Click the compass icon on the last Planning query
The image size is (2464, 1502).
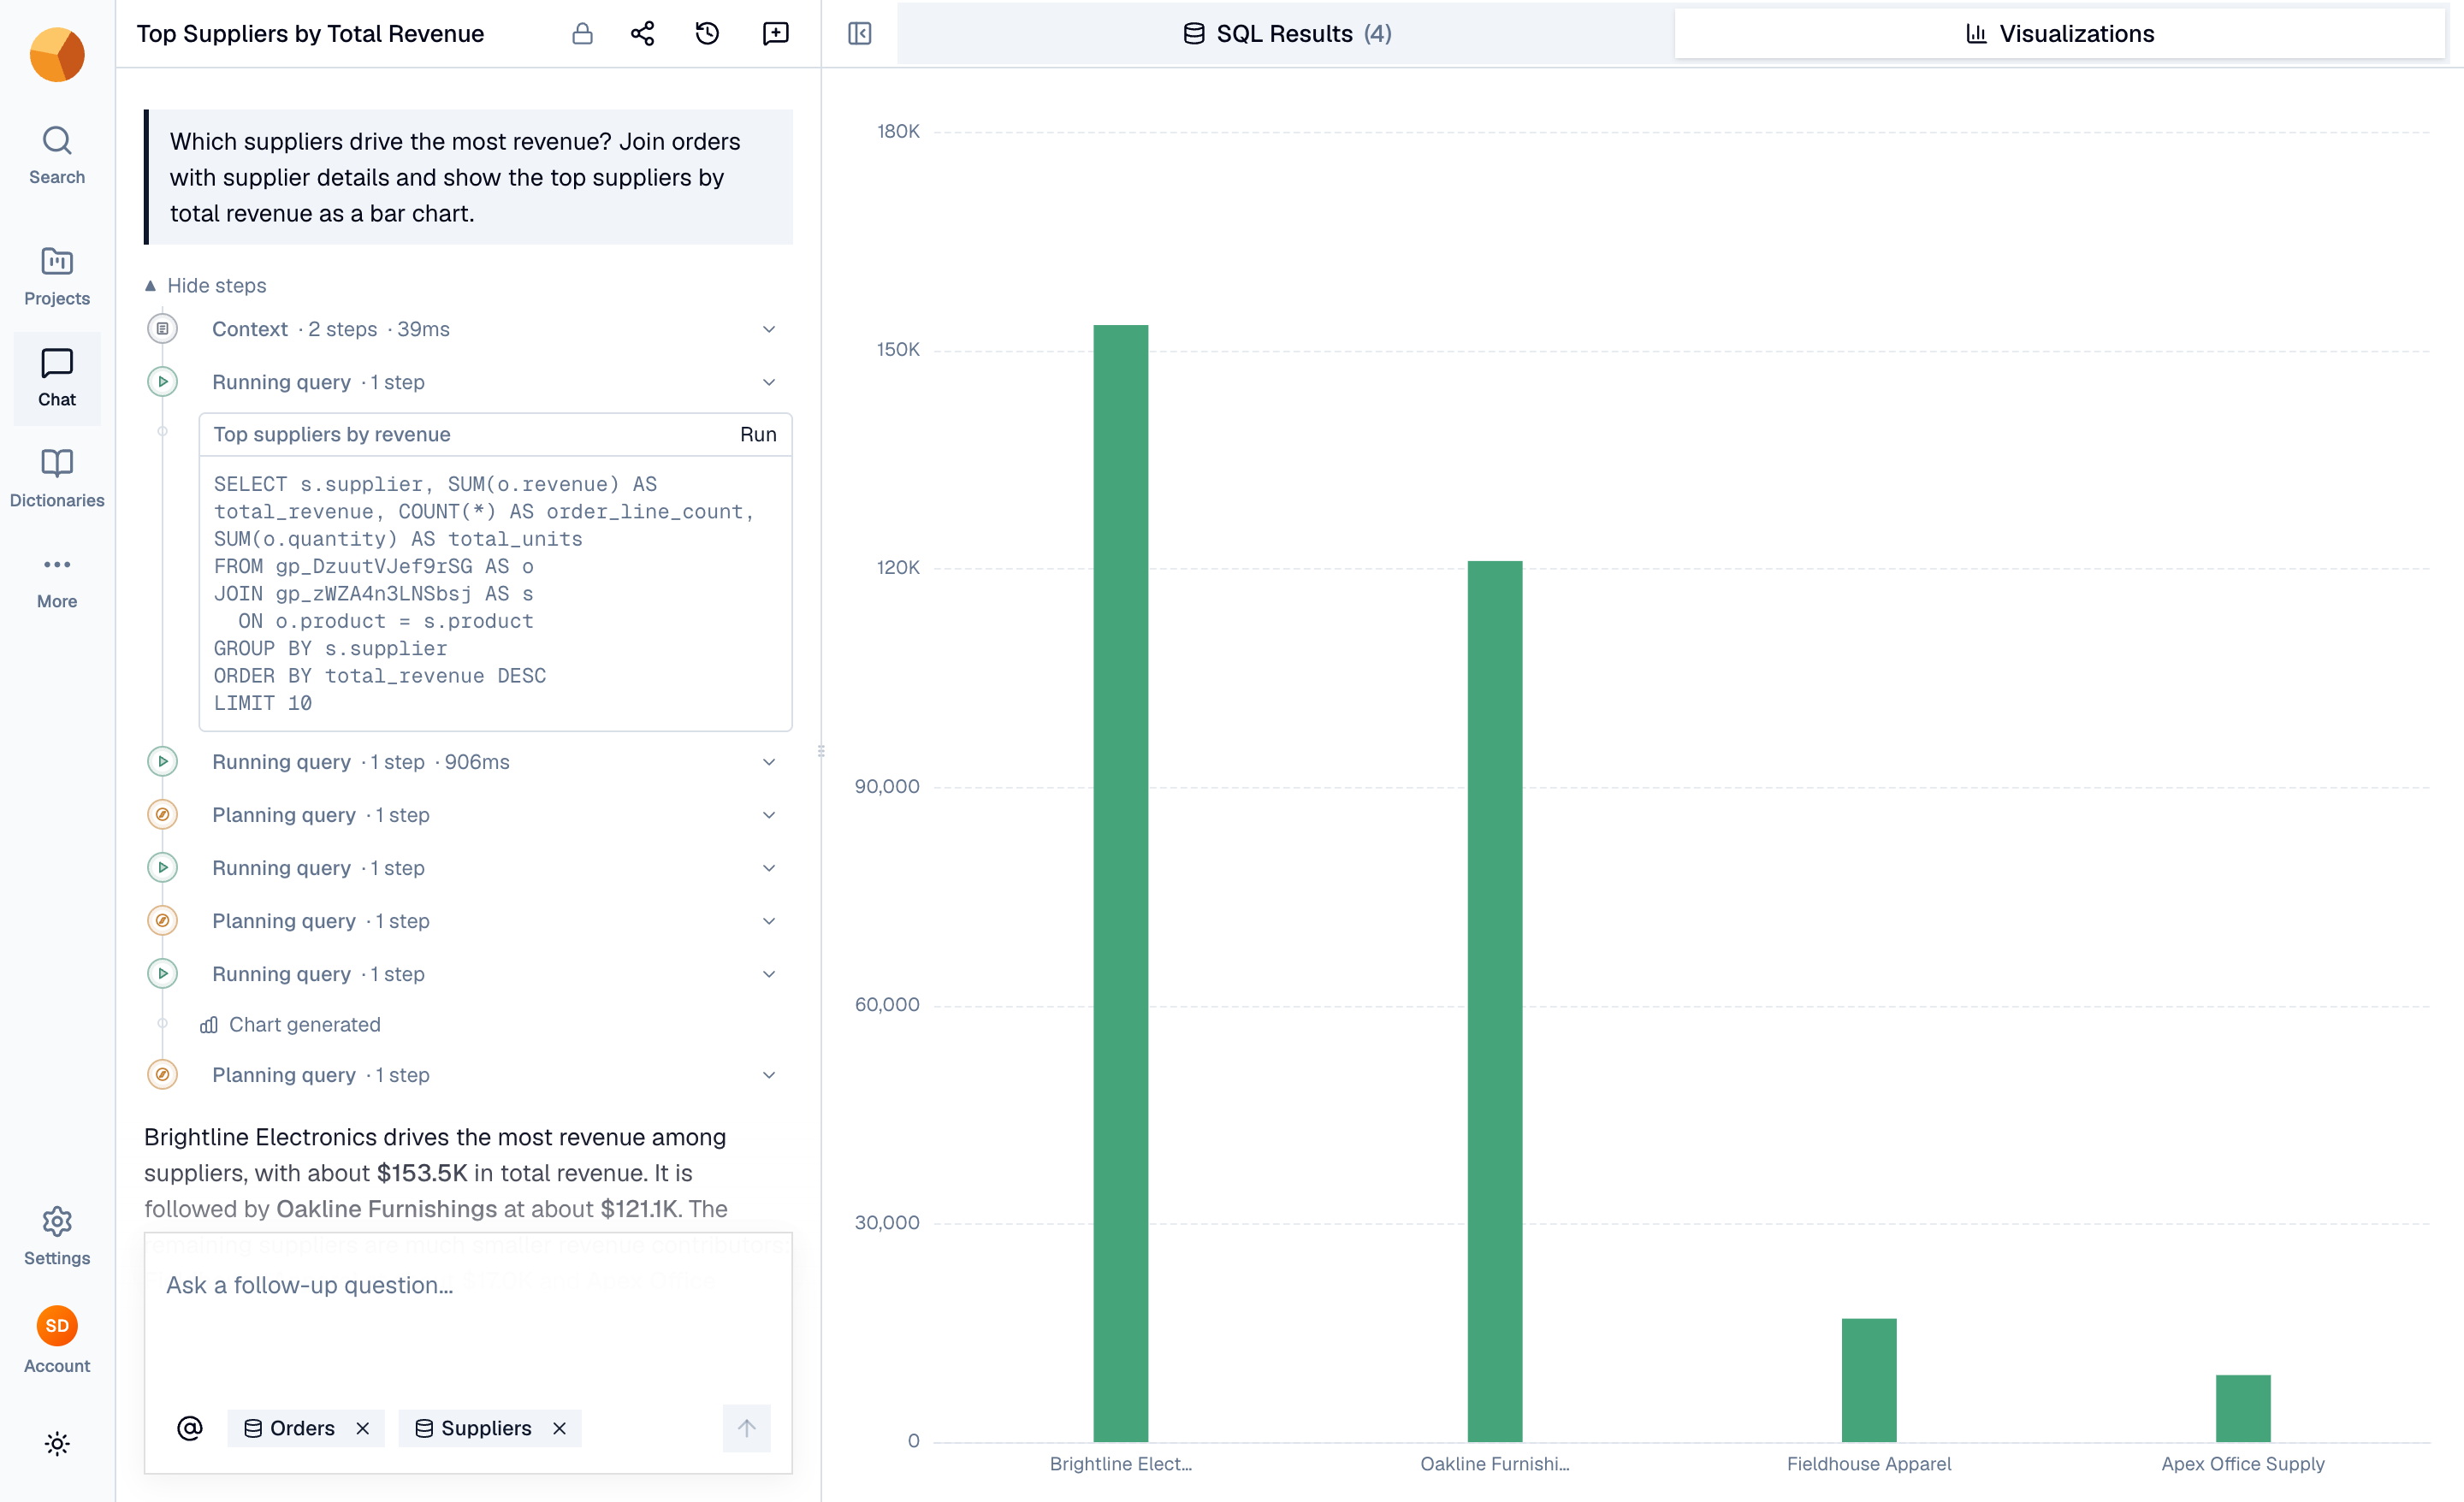(x=162, y=1075)
